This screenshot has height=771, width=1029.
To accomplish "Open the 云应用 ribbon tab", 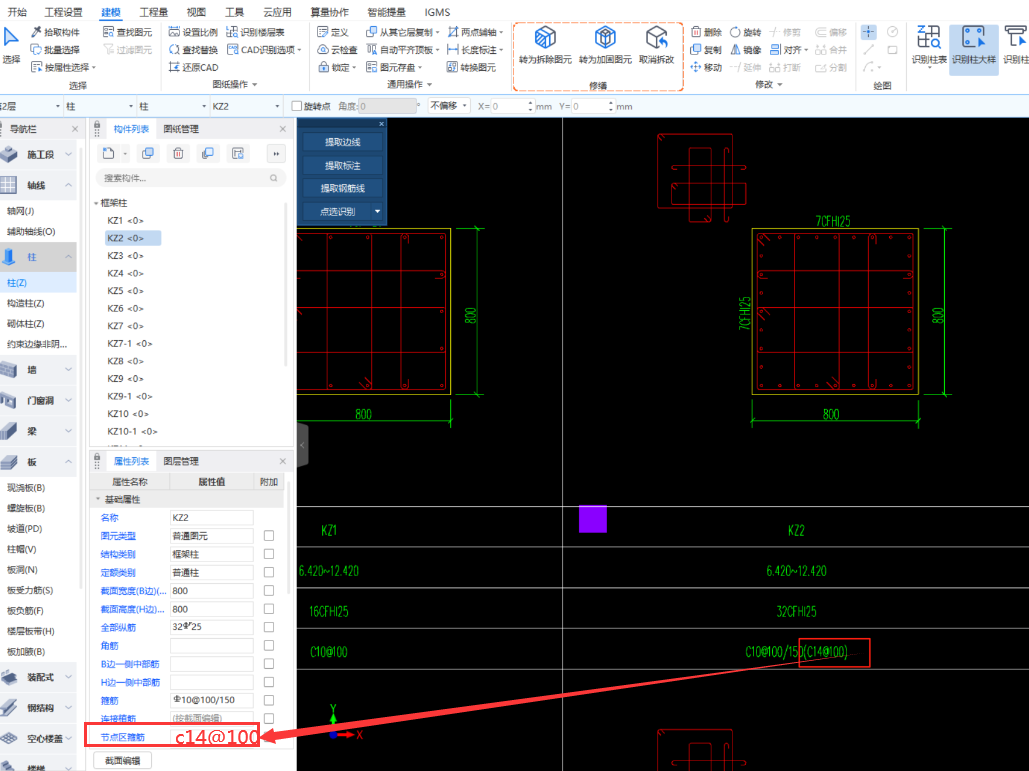I will click(x=277, y=12).
